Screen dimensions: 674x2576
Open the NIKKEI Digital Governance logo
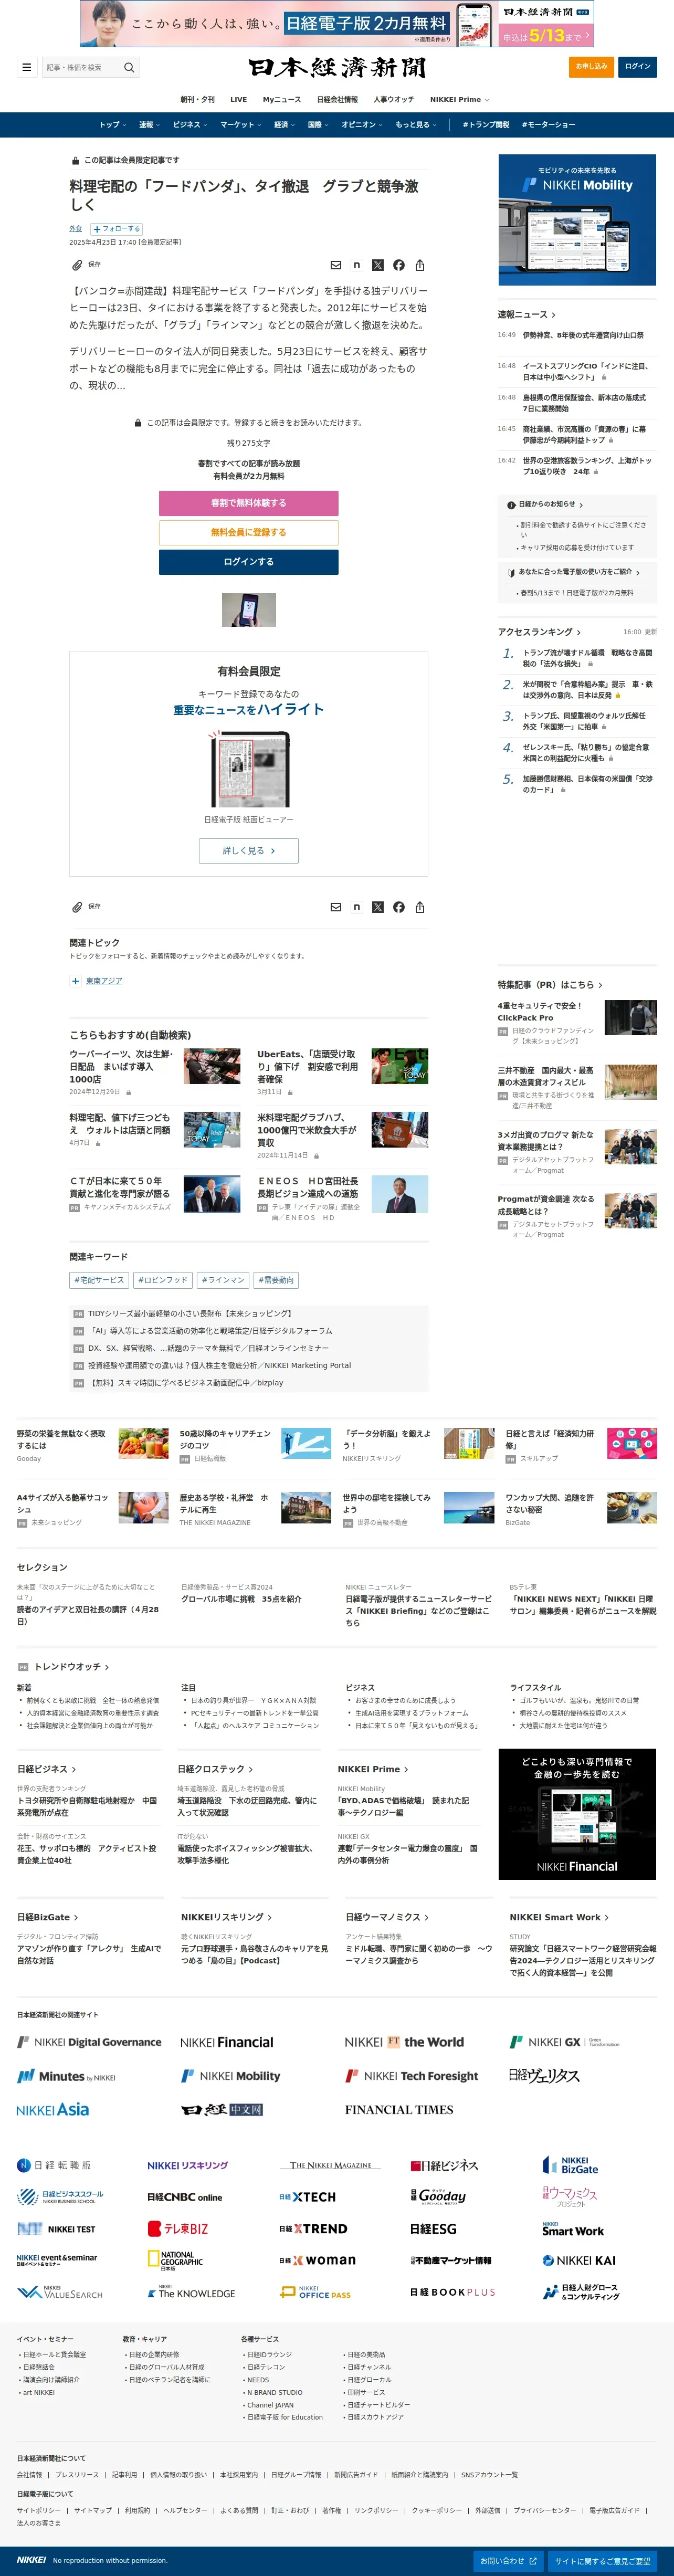89,2042
